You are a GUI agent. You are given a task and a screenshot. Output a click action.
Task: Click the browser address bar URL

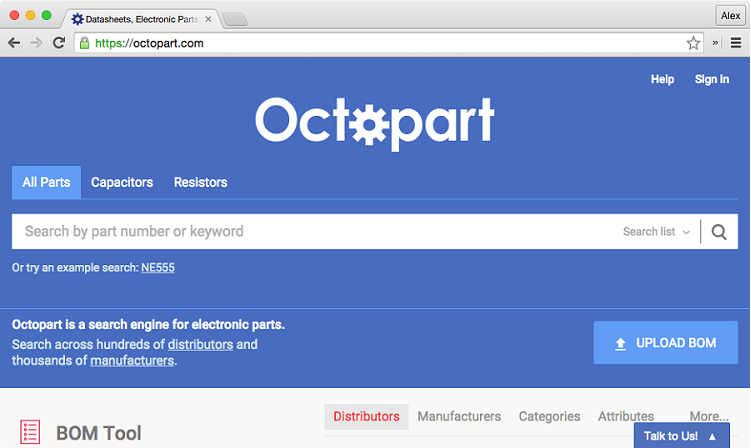click(149, 43)
